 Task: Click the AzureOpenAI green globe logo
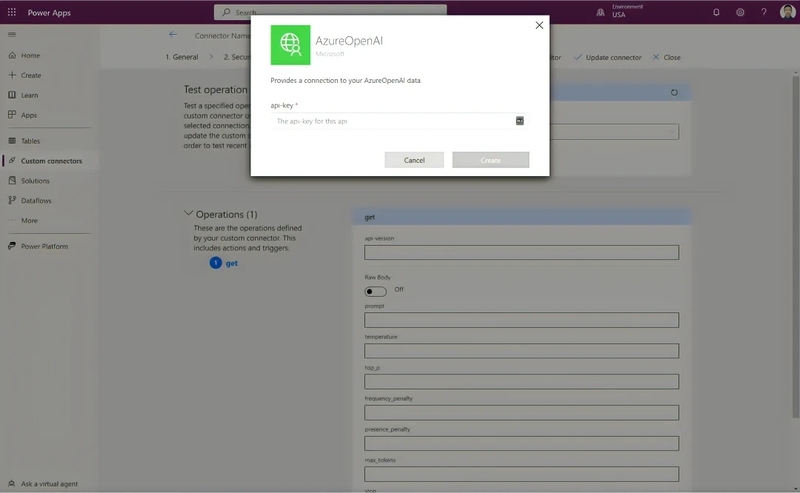point(290,45)
